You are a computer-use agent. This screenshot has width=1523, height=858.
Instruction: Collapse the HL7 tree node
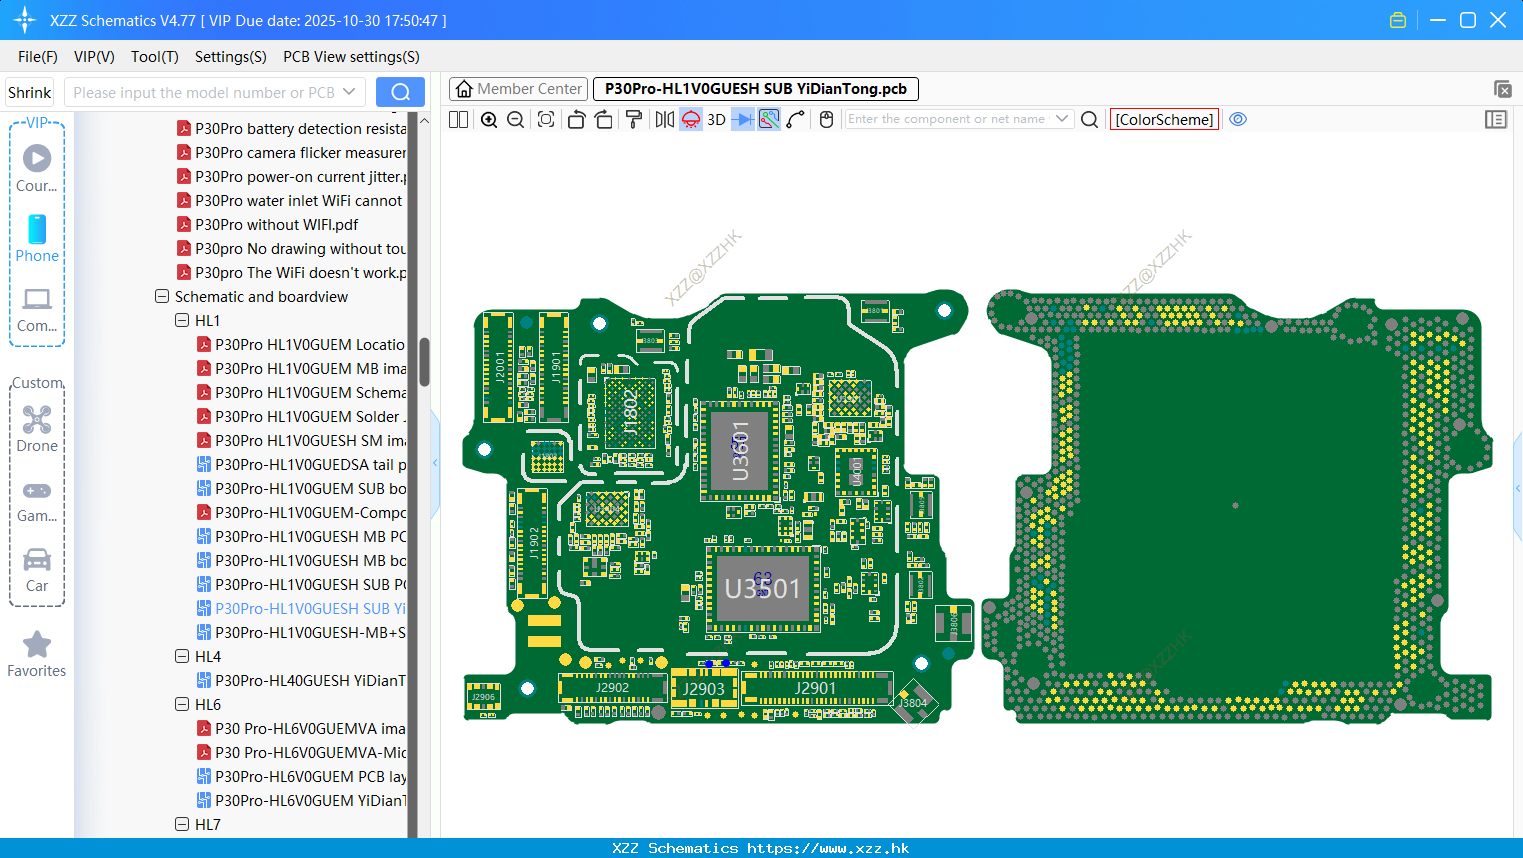click(182, 825)
